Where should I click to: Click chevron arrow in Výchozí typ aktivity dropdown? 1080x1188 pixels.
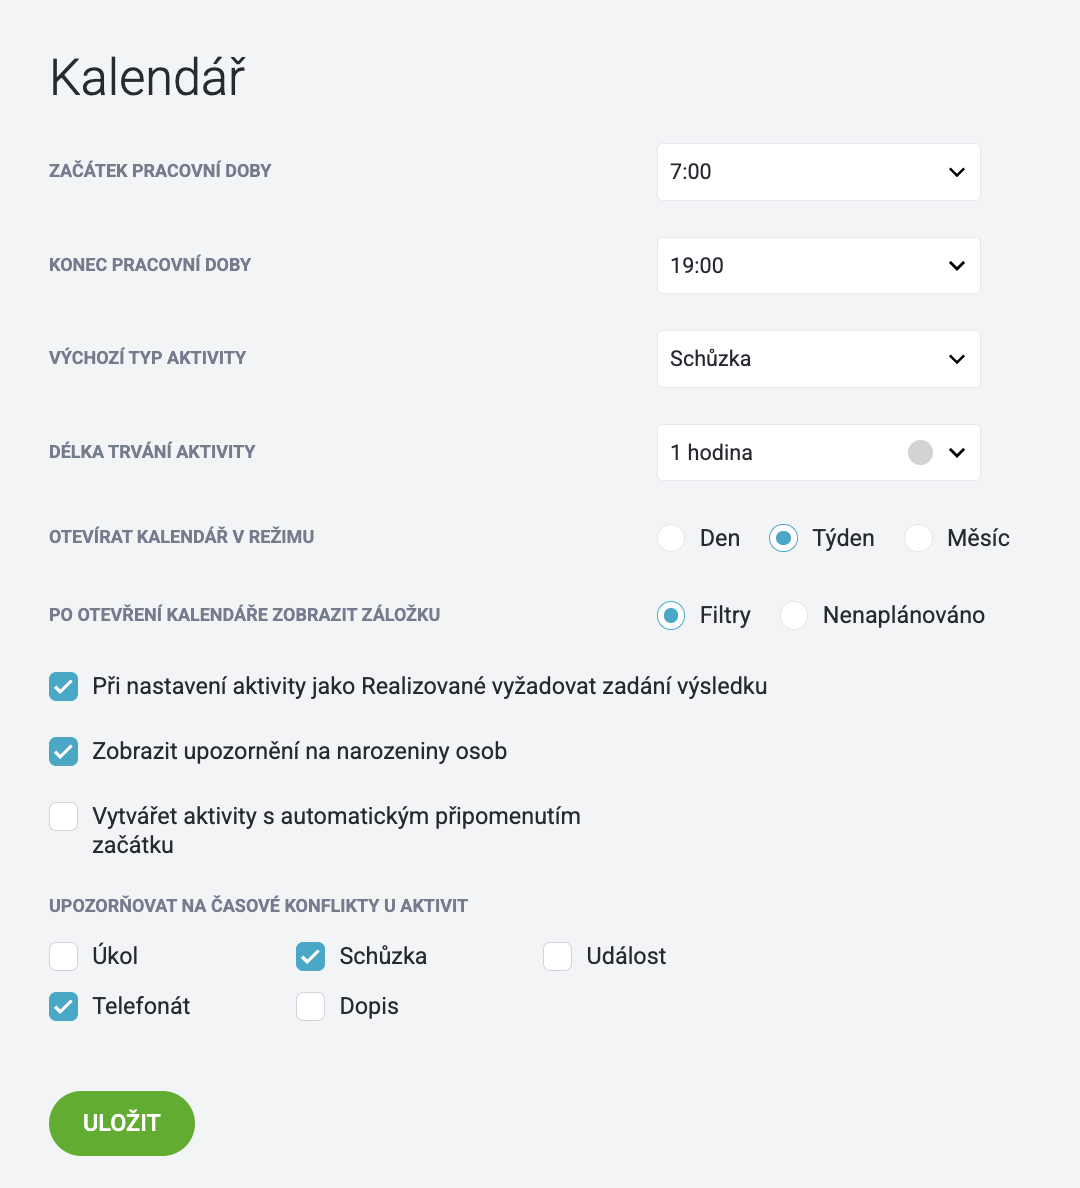point(956,359)
